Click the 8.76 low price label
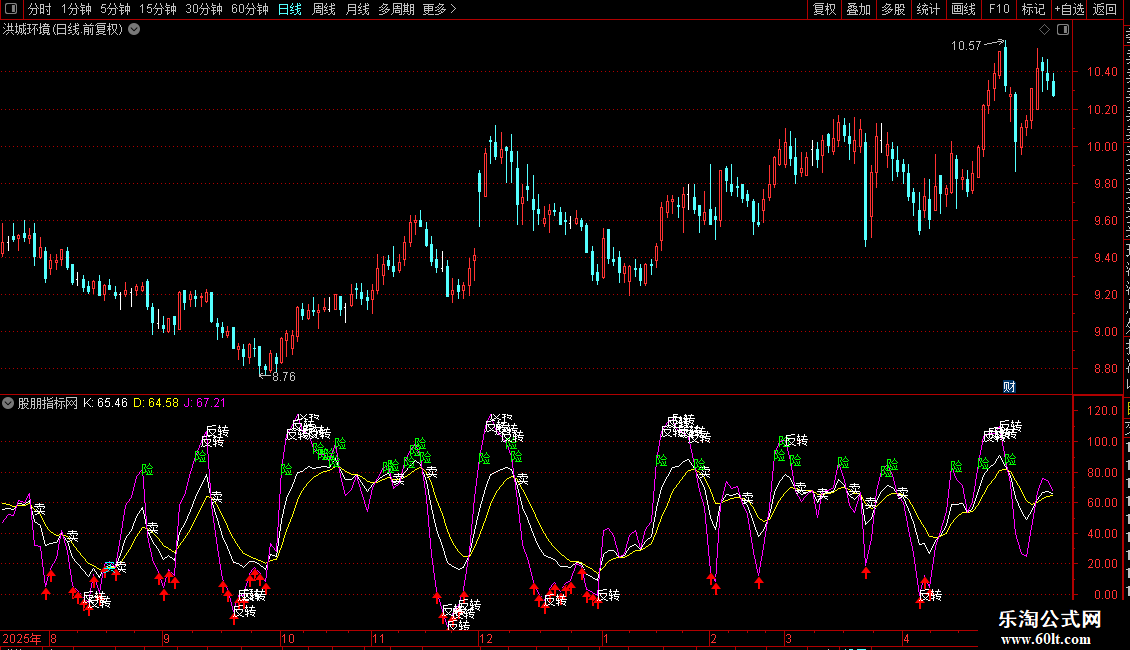Screen dimensions: 1130x650 [x=284, y=377]
